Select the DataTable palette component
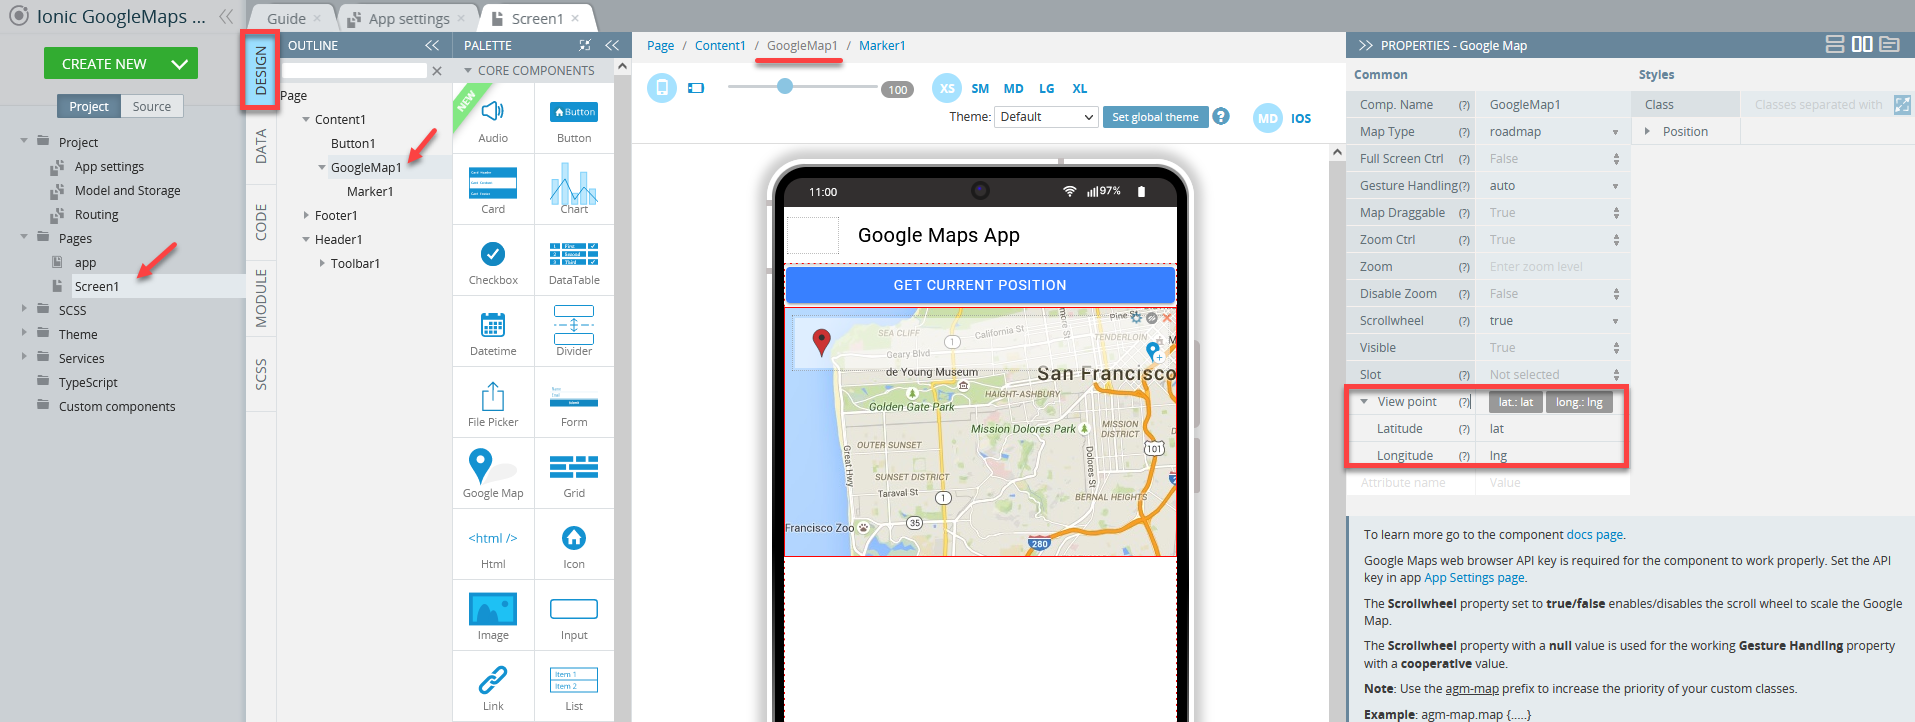Image resolution: width=1915 pixels, height=722 pixels. (x=574, y=260)
